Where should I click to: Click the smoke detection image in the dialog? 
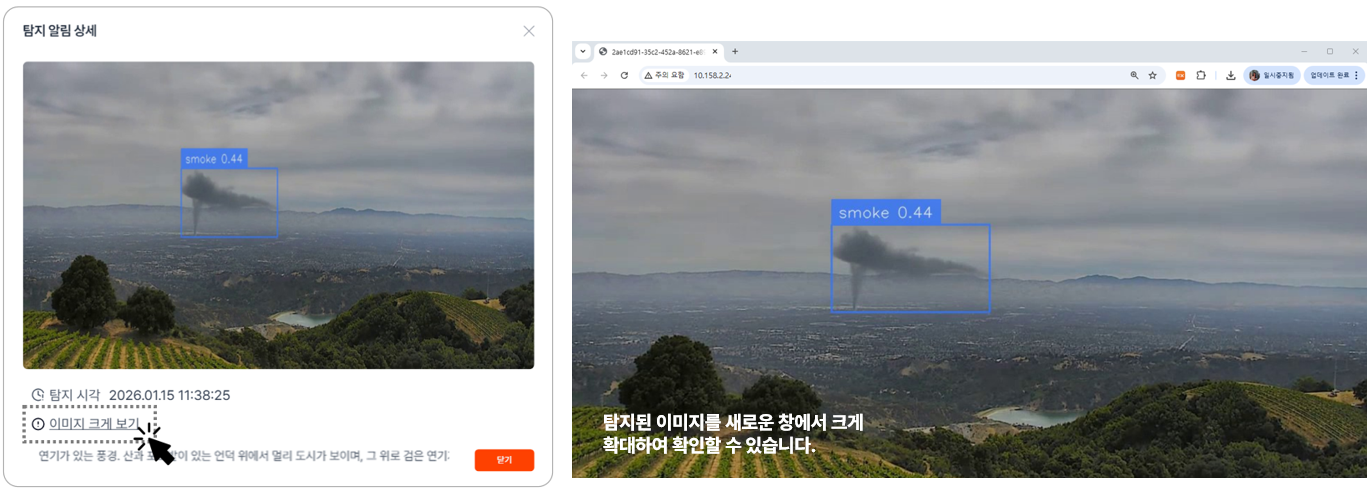click(278, 215)
